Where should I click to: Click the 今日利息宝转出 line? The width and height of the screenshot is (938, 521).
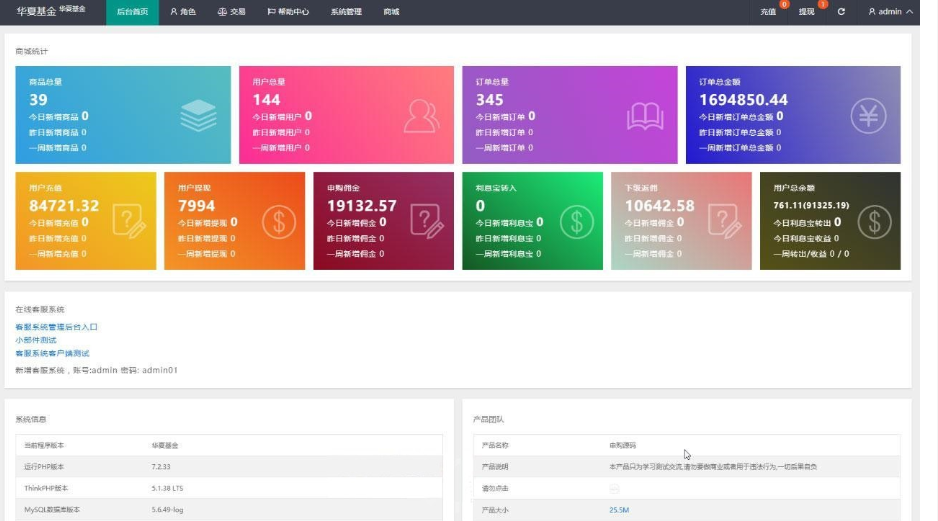(807, 223)
